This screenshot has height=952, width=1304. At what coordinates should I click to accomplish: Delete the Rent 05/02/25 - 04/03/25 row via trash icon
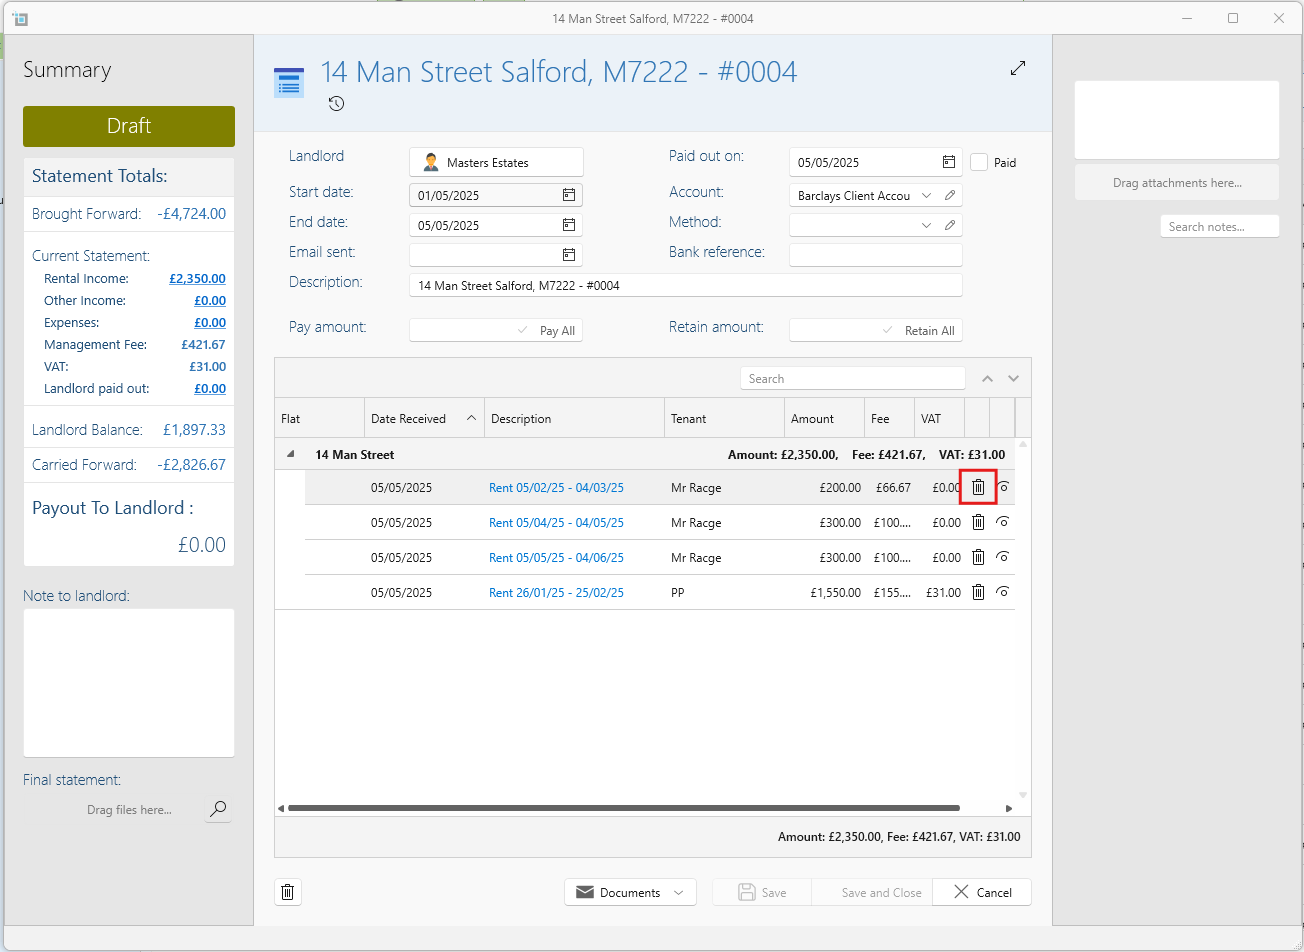click(978, 488)
